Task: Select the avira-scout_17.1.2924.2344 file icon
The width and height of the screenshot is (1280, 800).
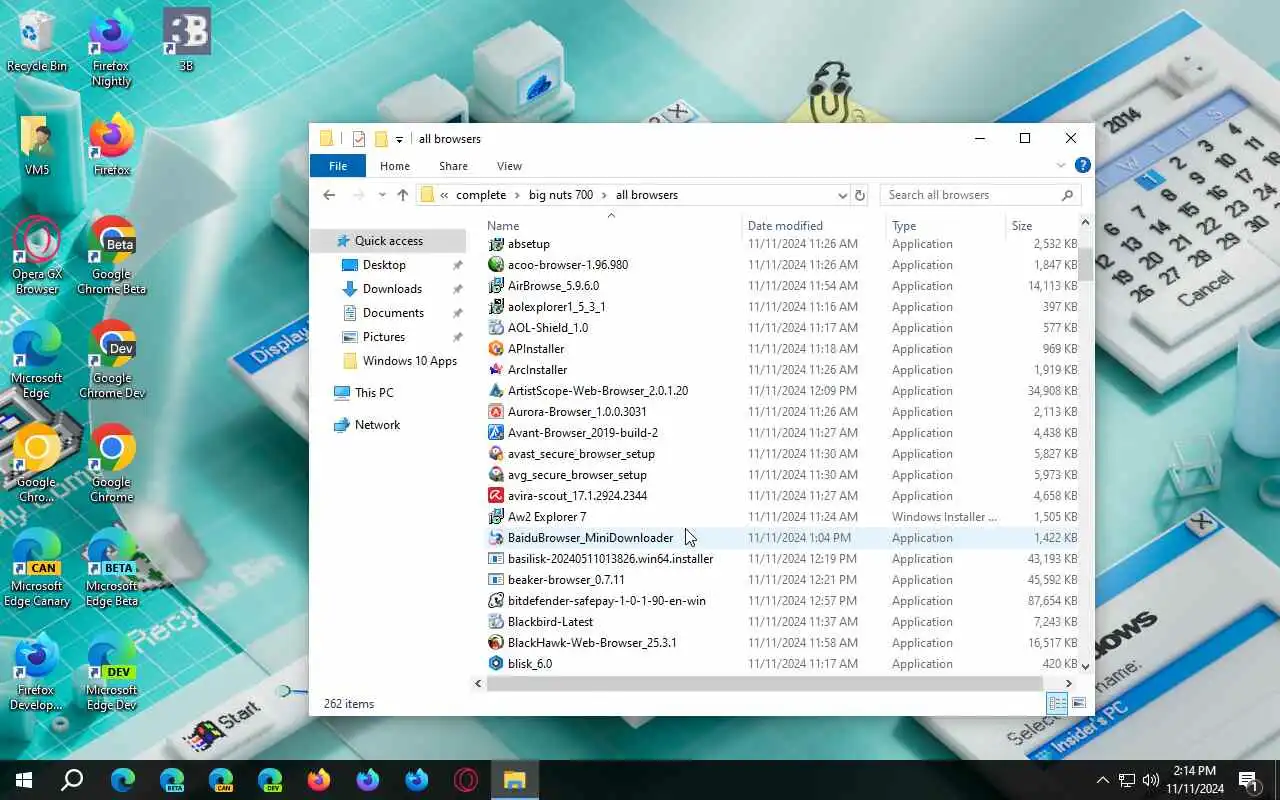Action: [x=495, y=496]
